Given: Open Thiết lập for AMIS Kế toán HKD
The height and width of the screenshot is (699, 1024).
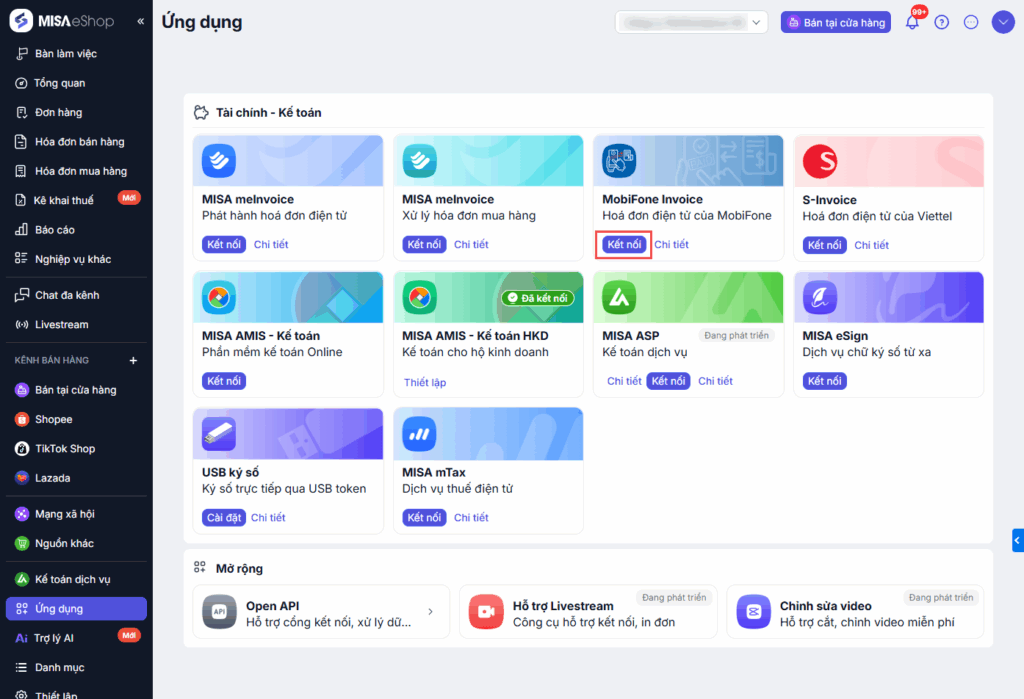Looking at the screenshot, I should pyautogui.click(x=425, y=382).
